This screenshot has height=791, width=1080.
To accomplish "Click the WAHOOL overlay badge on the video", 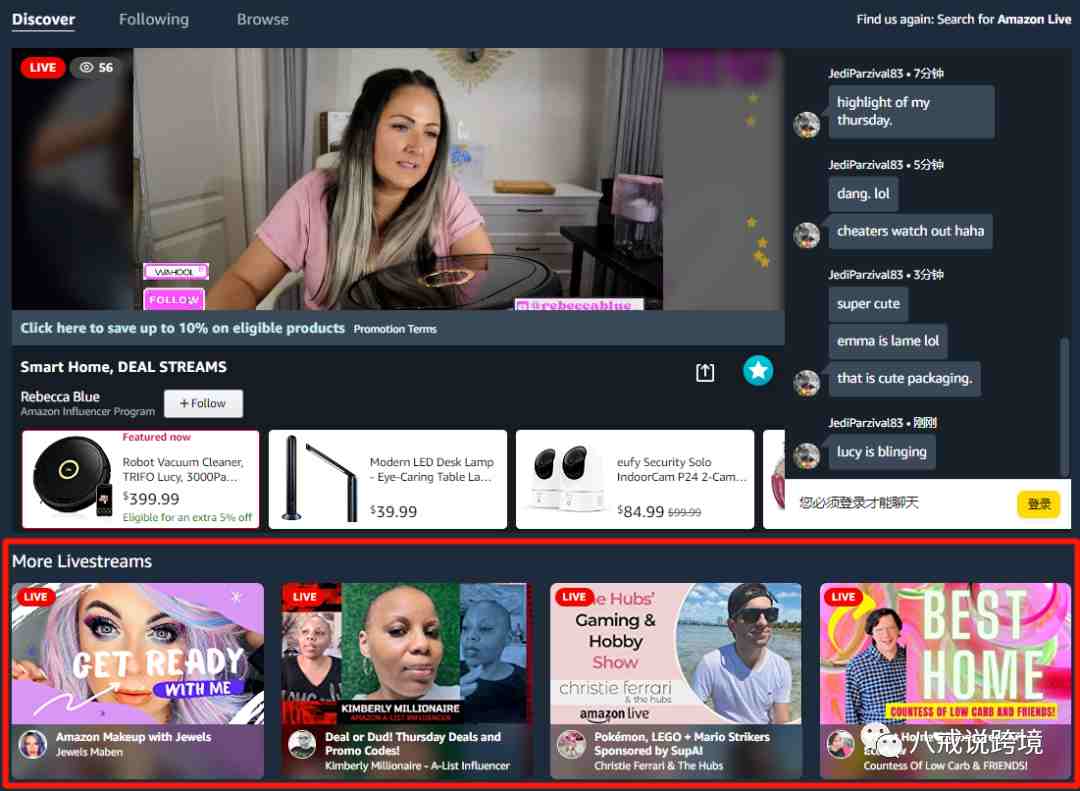I will pos(176,271).
